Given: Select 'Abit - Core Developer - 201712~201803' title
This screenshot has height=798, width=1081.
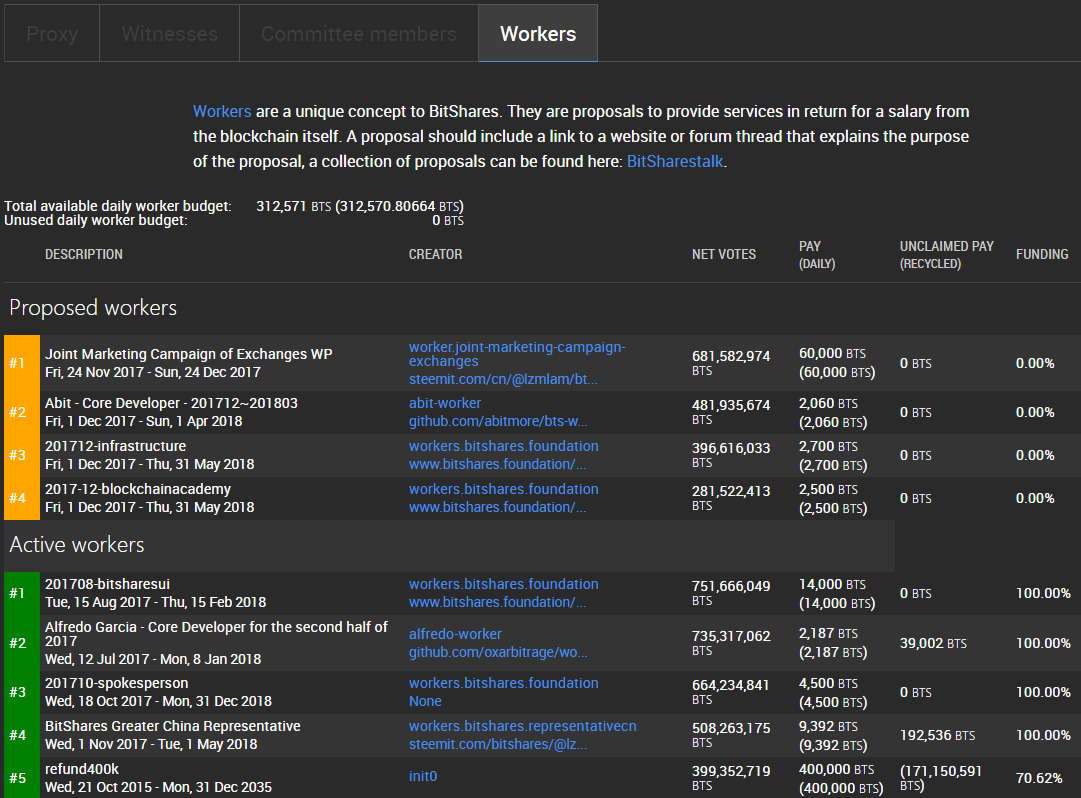Looking at the screenshot, I should [x=171, y=403].
